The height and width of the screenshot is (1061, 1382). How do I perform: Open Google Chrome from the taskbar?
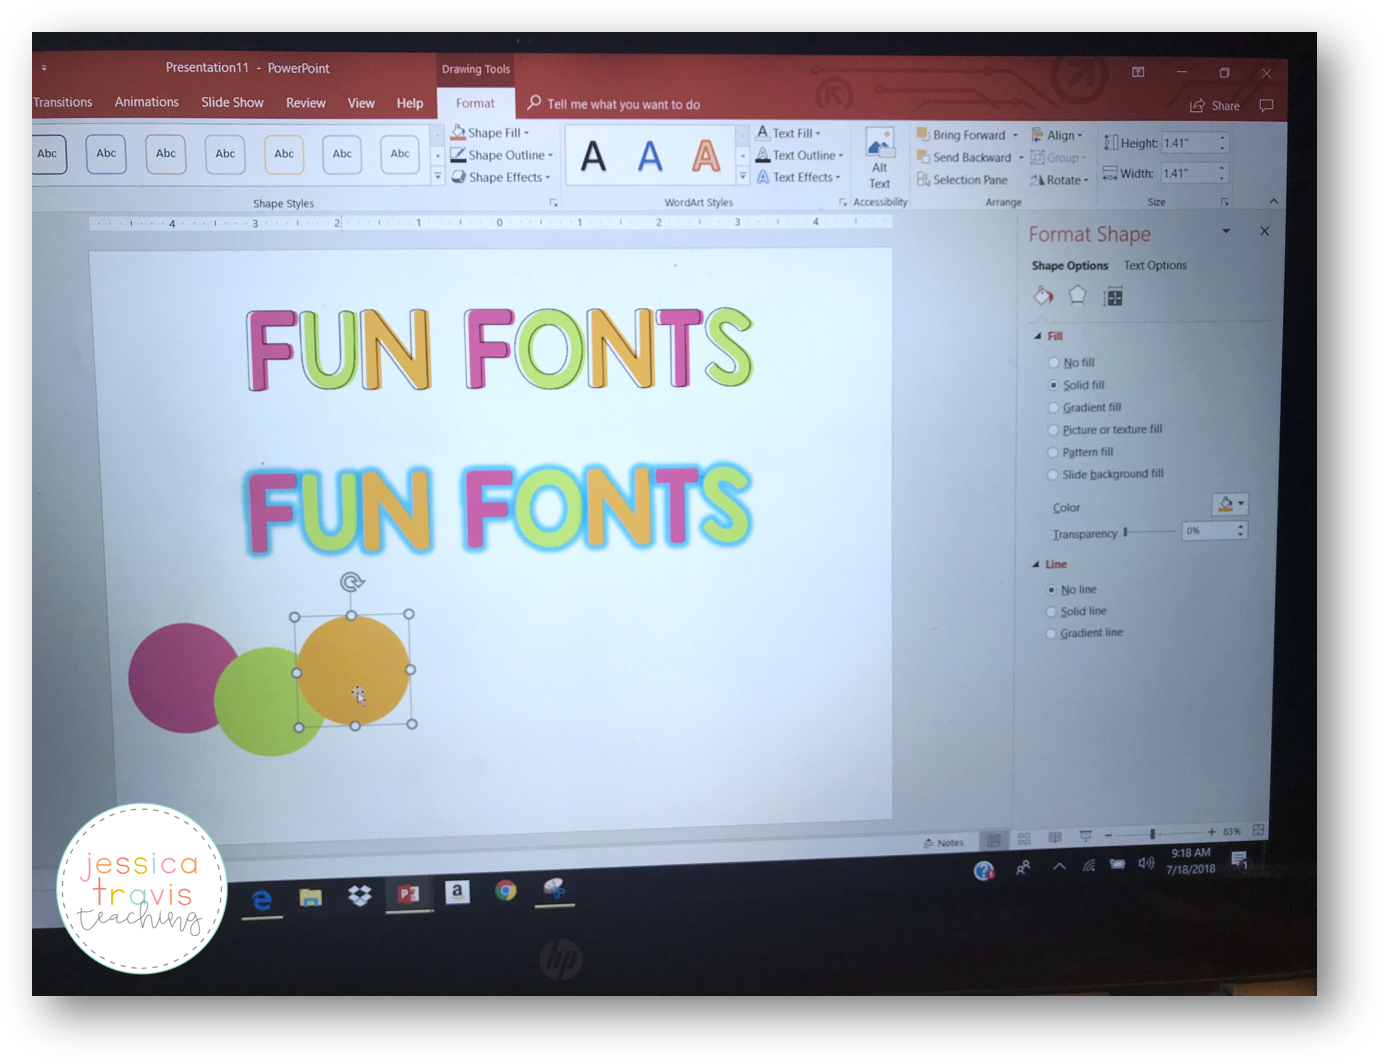pyautogui.click(x=506, y=890)
